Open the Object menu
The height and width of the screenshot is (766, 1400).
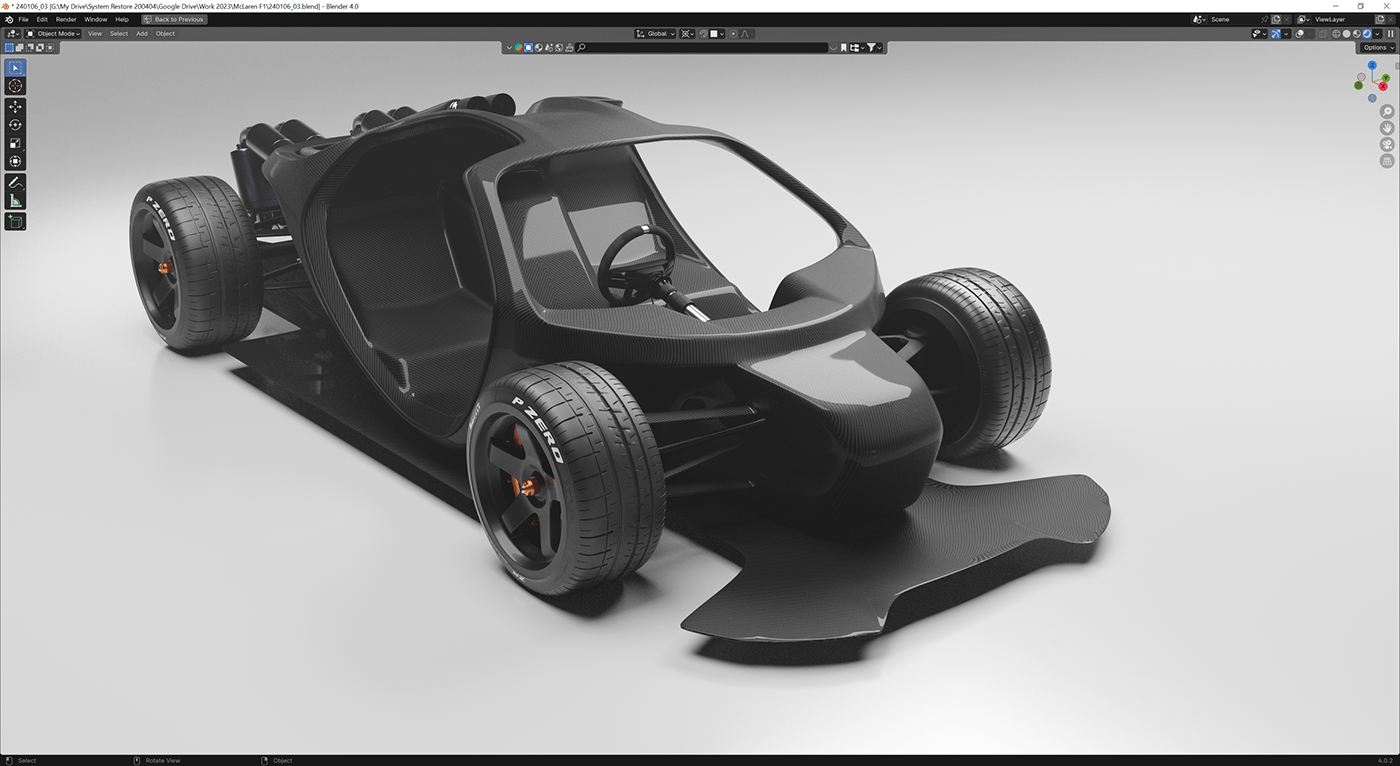[x=165, y=33]
